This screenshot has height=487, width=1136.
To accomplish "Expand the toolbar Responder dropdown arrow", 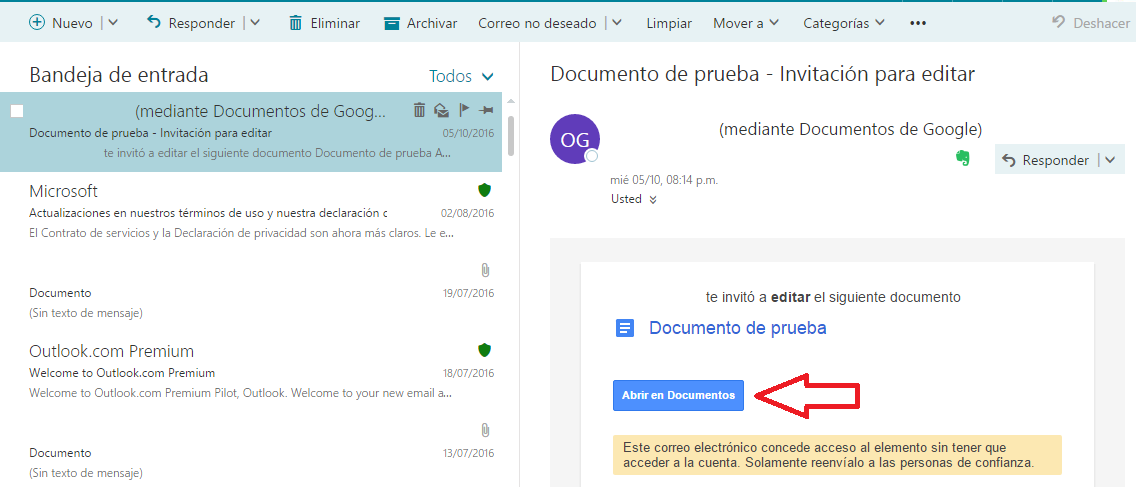I will pyautogui.click(x=254, y=22).
